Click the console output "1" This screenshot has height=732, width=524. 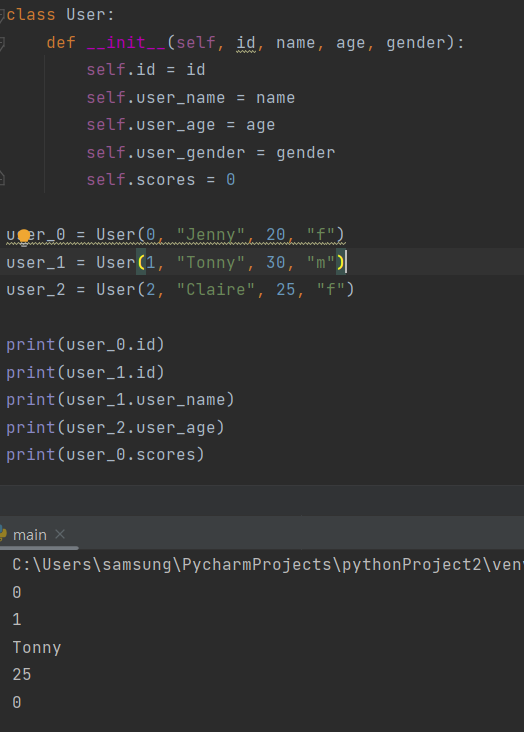point(17,620)
